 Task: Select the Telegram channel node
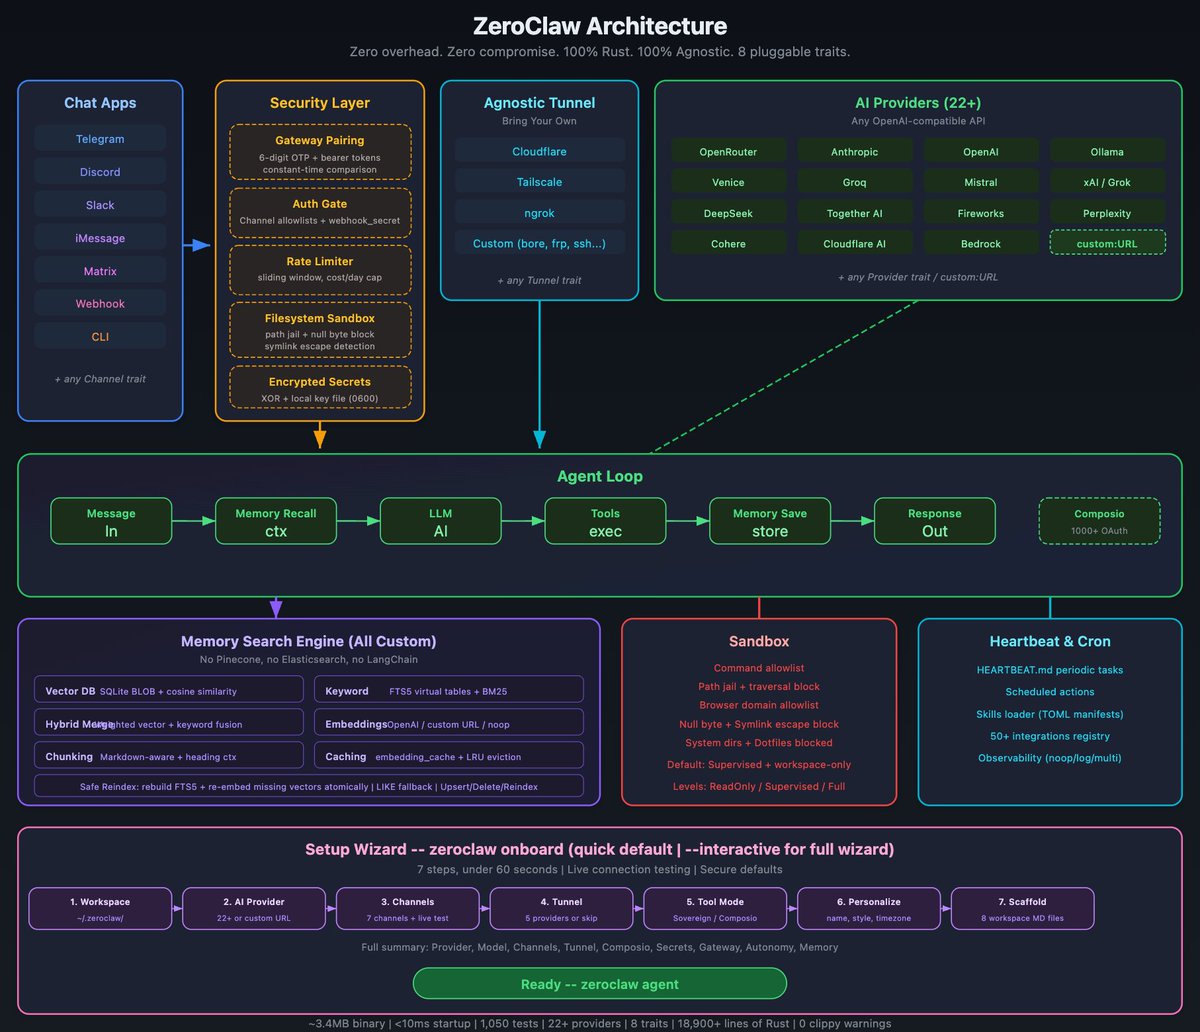(100, 138)
